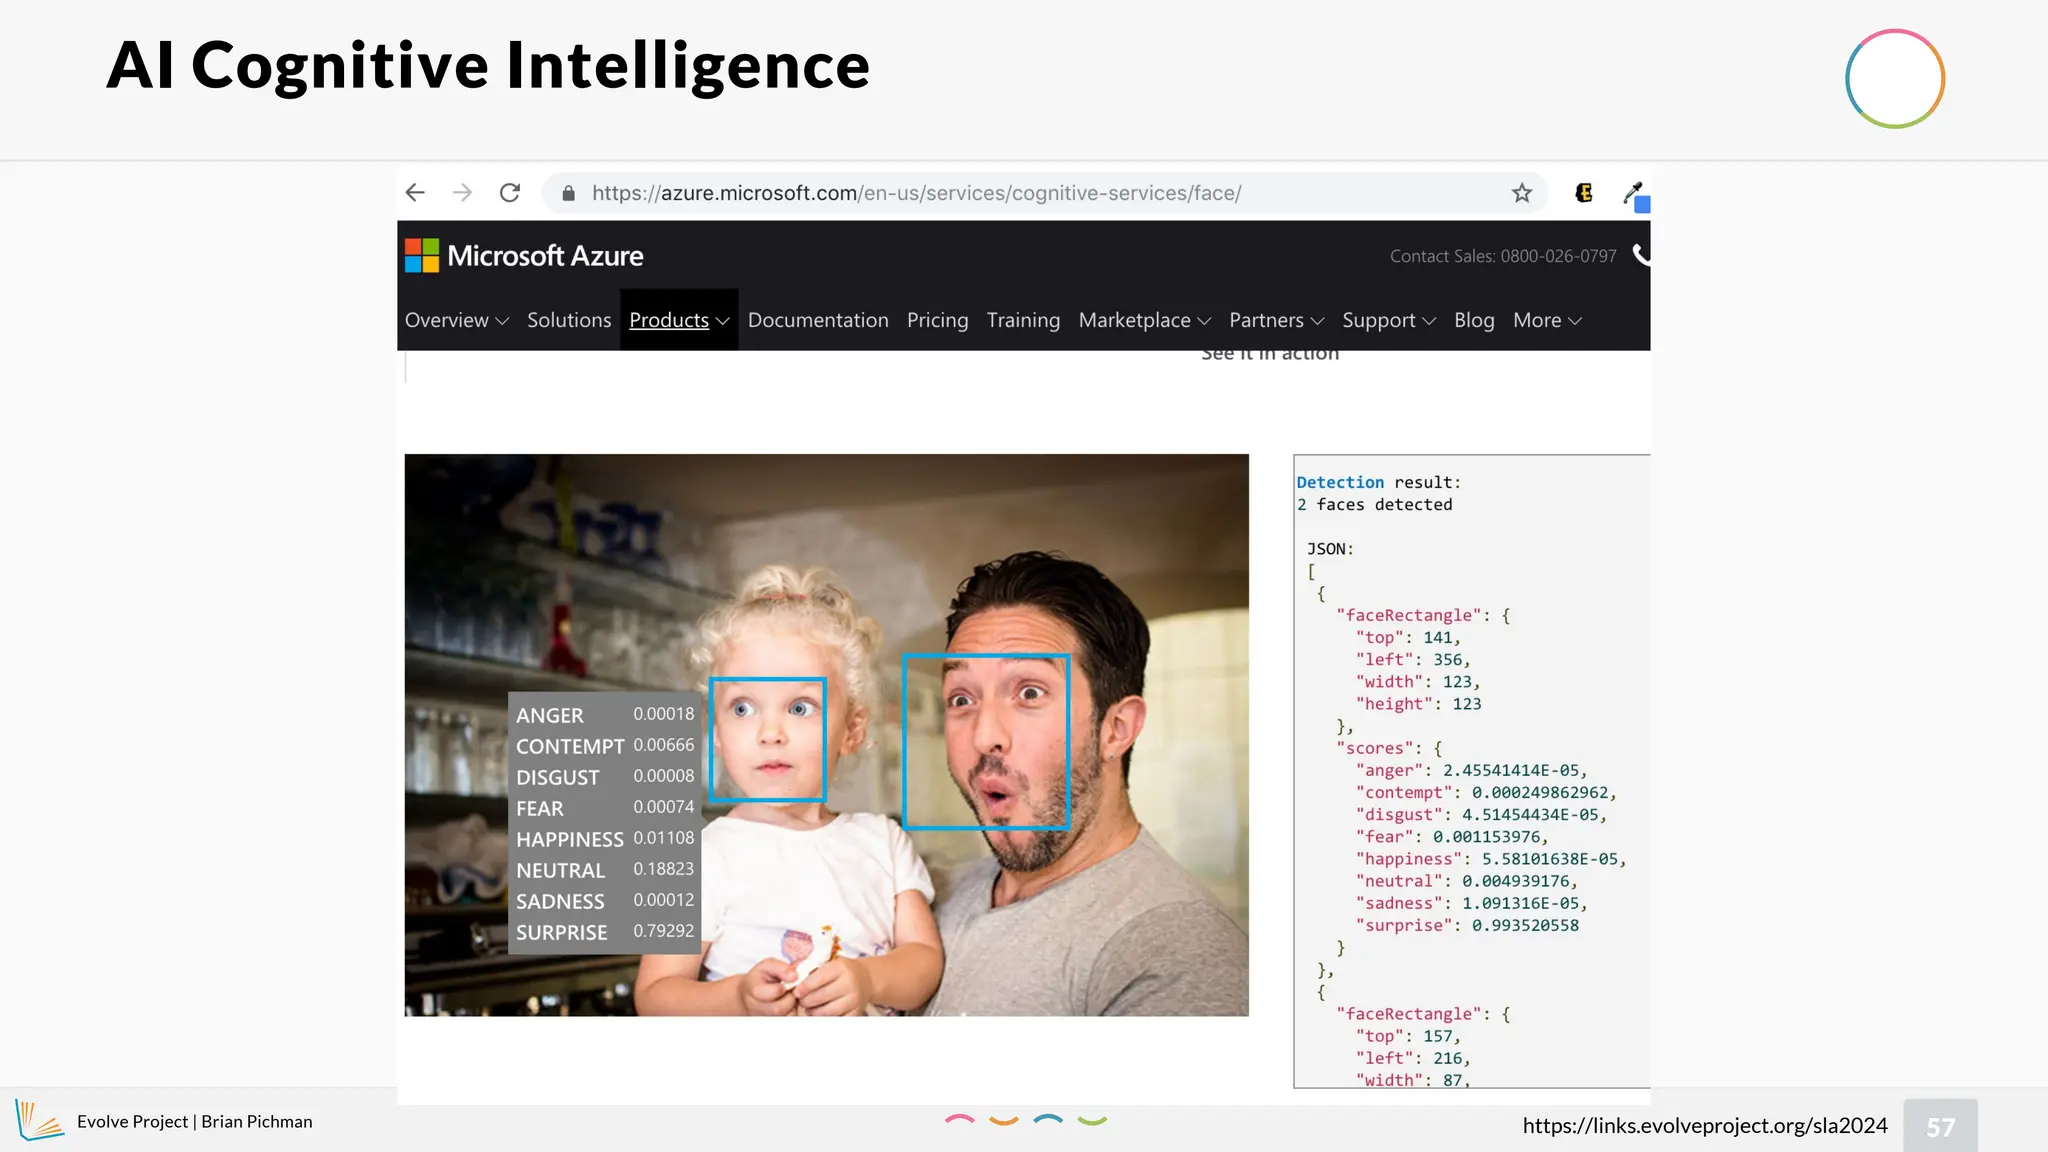The height and width of the screenshot is (1152, 2048).
Task: Click Contact Sales phone number
Action: 1503,257
